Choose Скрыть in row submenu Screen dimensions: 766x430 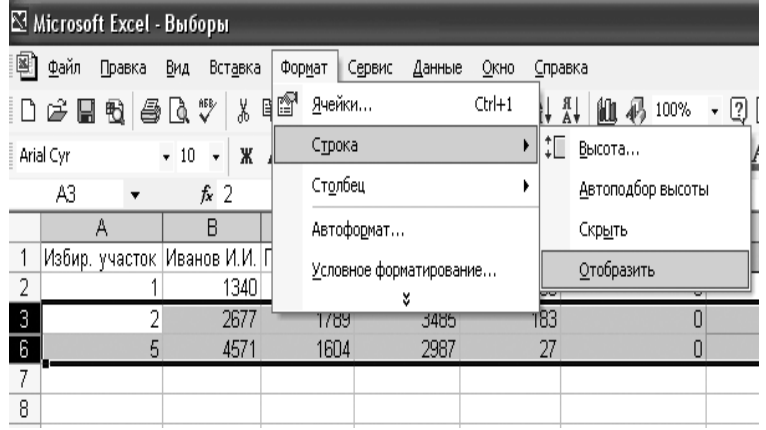646,229
